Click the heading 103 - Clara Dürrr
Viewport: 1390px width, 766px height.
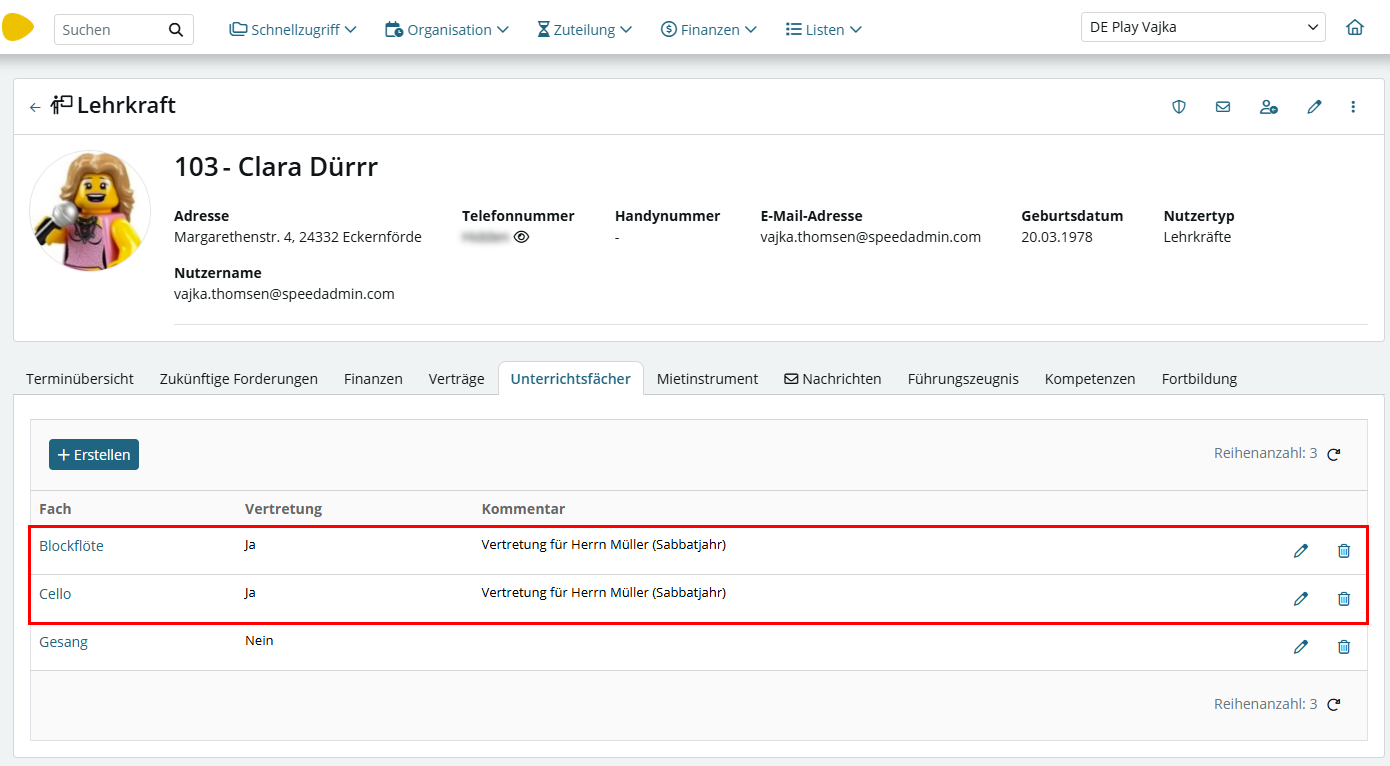(x=276, y=167)
